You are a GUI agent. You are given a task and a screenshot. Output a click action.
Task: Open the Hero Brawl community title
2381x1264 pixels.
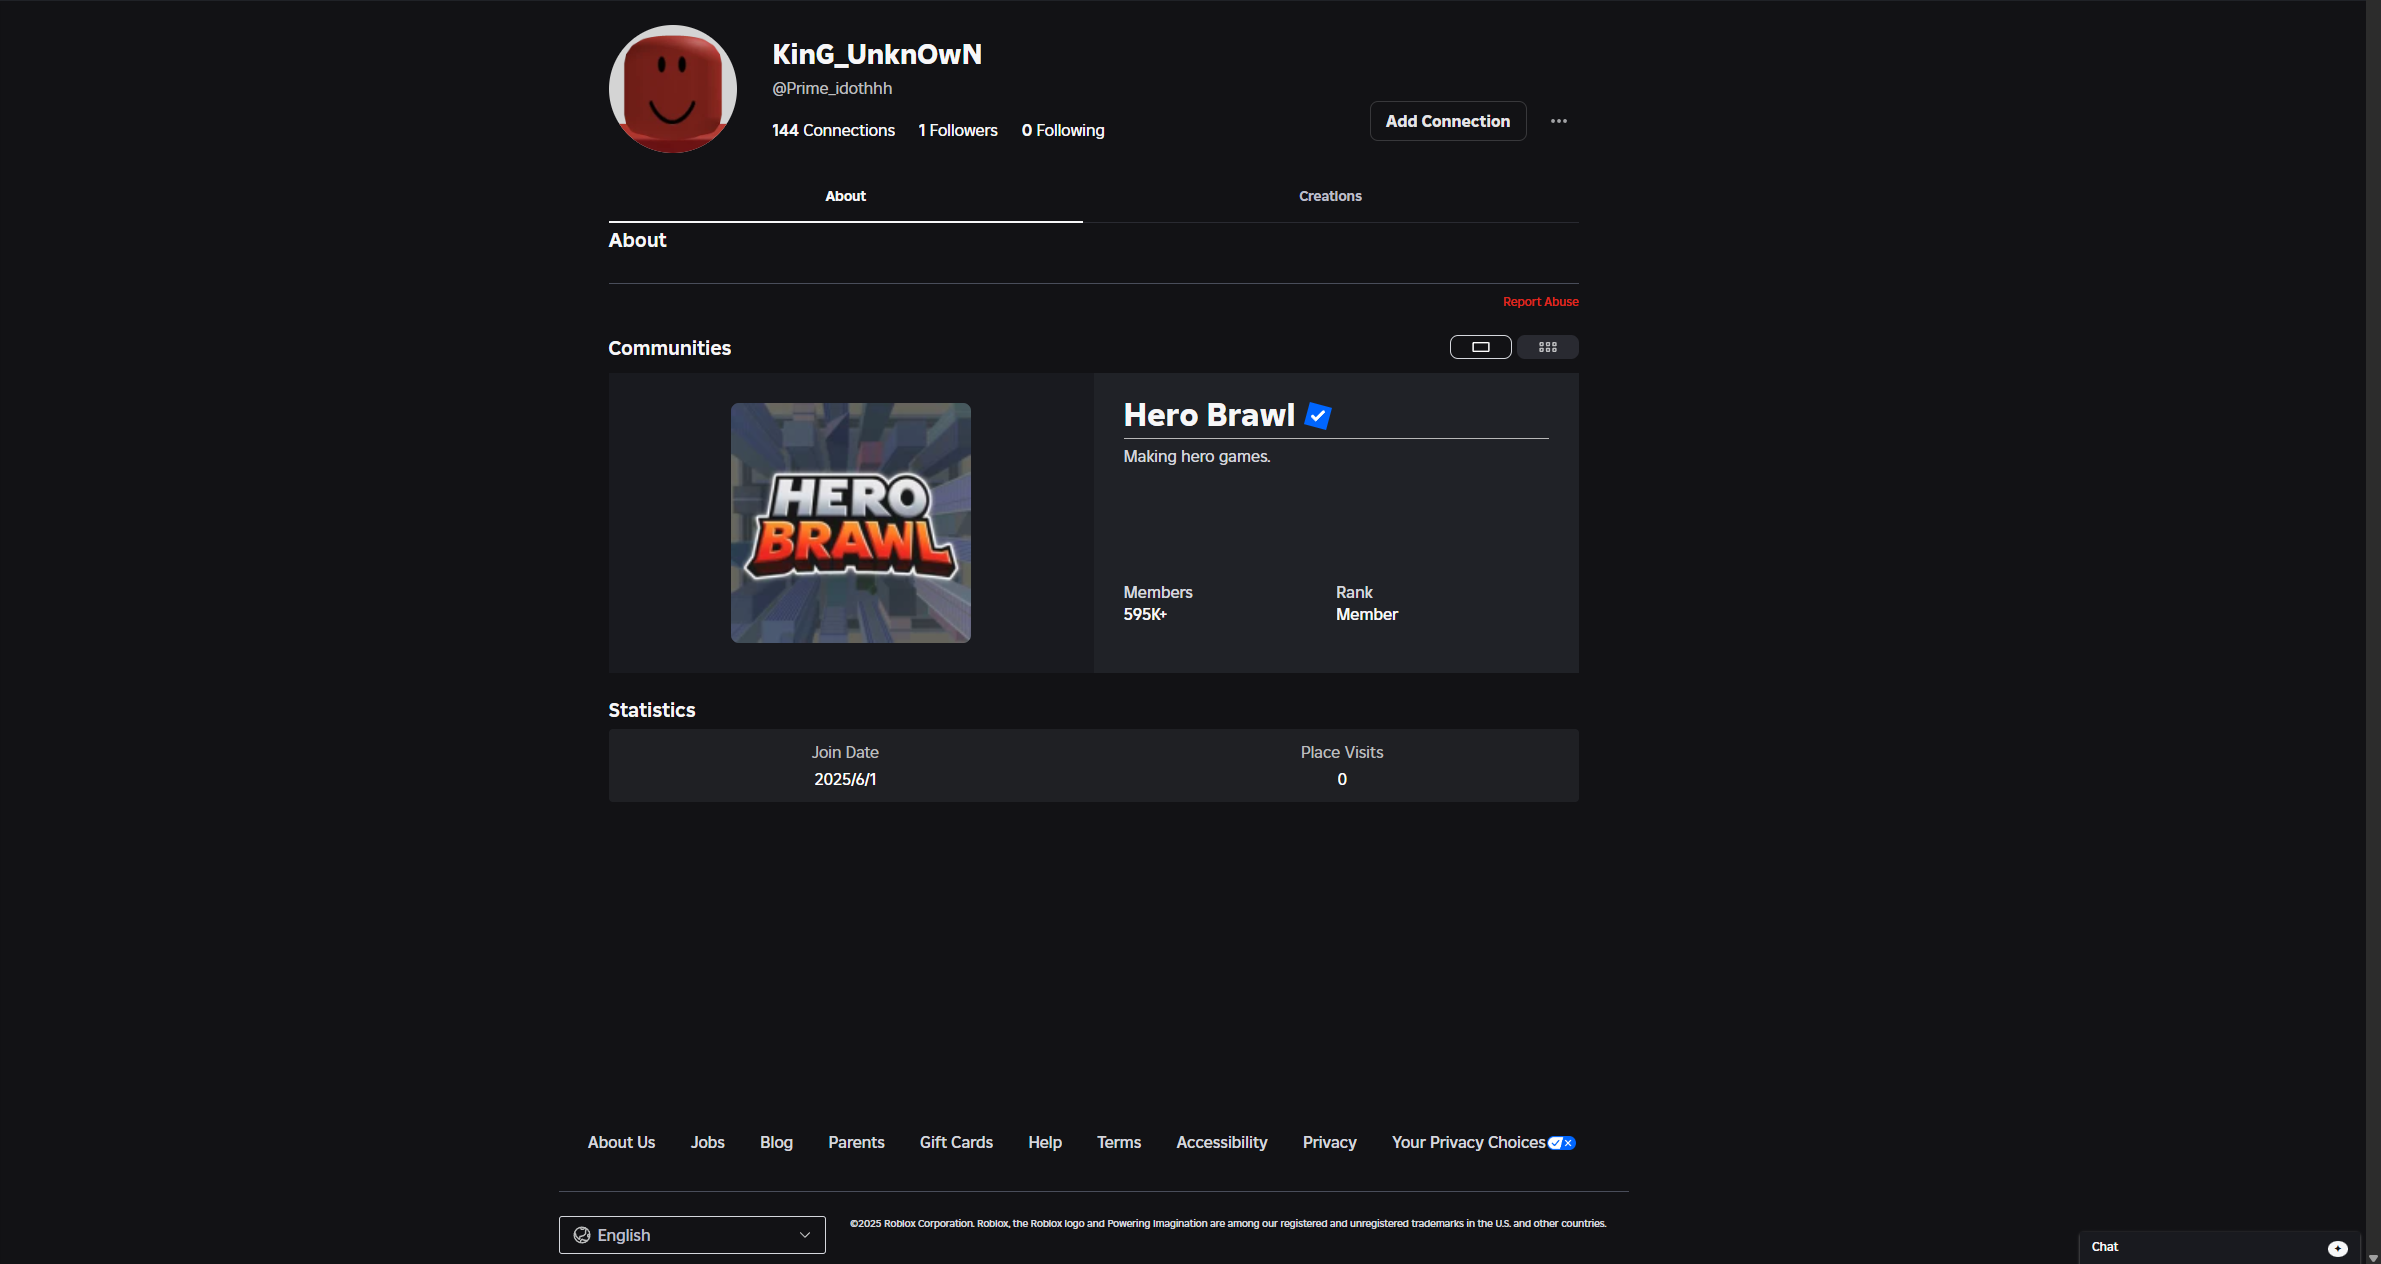pyautogui.click(x=1209, y=415)
